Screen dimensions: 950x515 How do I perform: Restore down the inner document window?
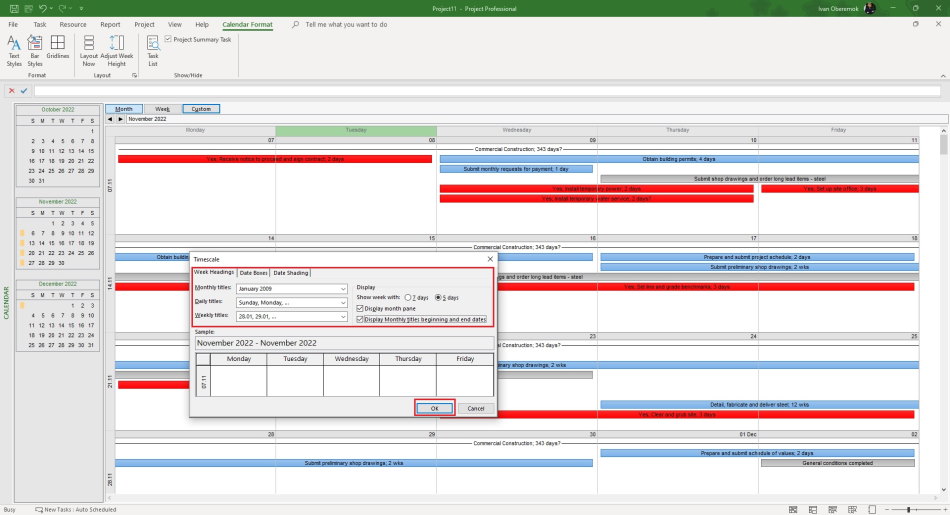click(x=915, y=24)
